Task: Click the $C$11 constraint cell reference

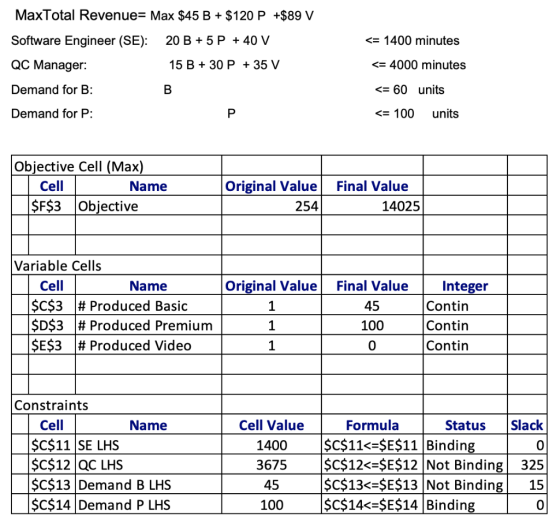Action: 52,445
